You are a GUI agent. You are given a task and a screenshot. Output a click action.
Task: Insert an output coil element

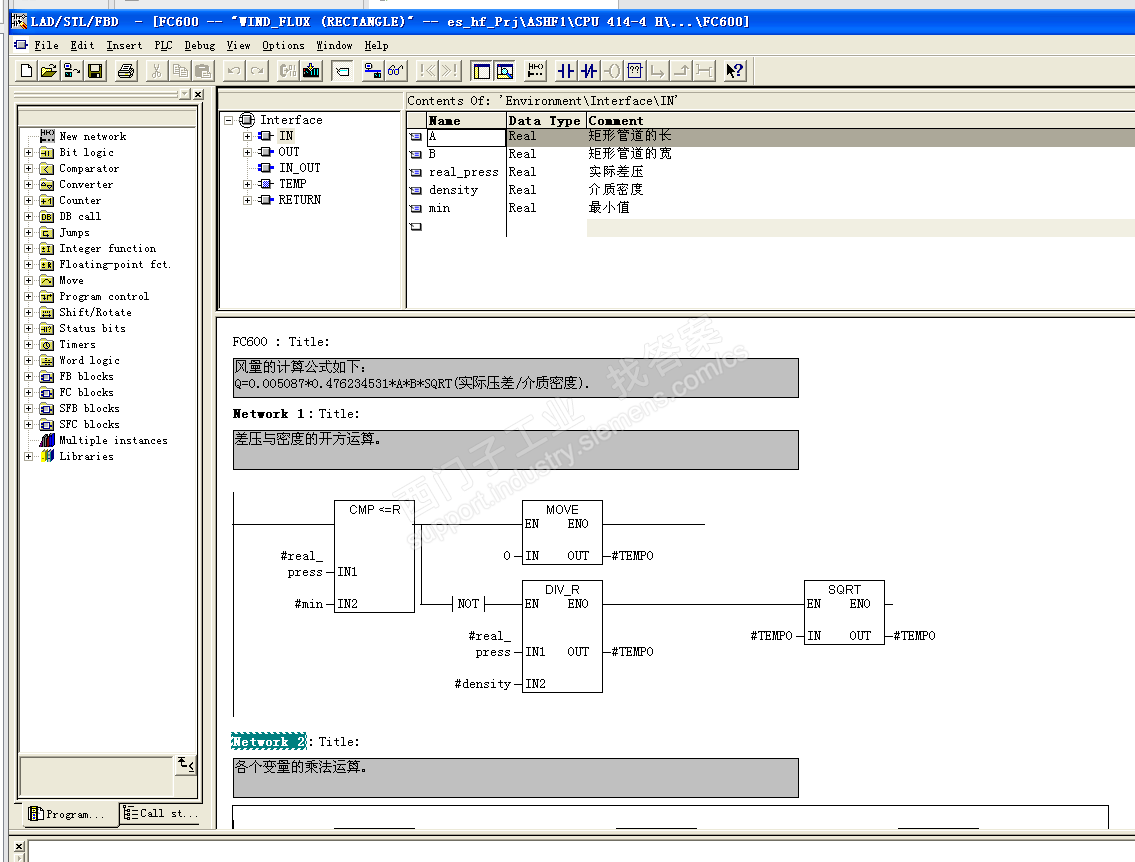pos(612,71)
